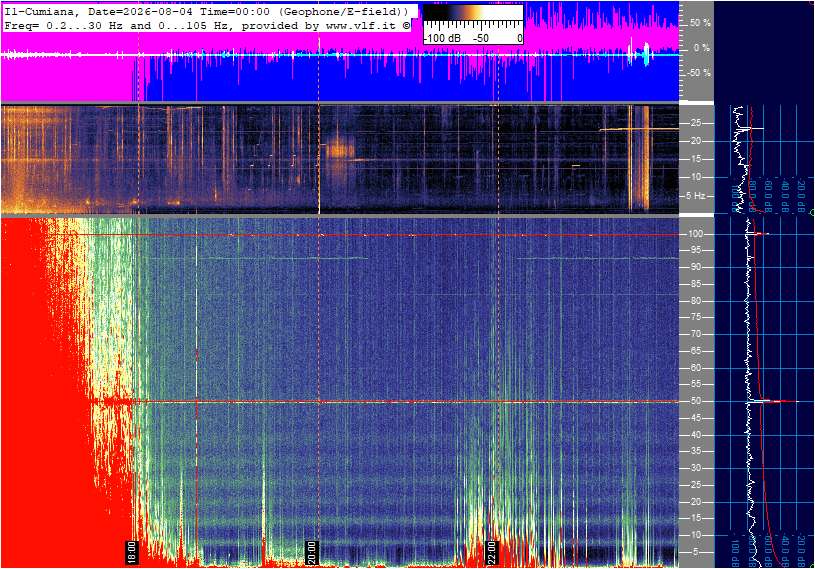The width and height of the screenshot is (815, 569).
Task: Click the 90 Hz E-field axis label
Action: 695,267
